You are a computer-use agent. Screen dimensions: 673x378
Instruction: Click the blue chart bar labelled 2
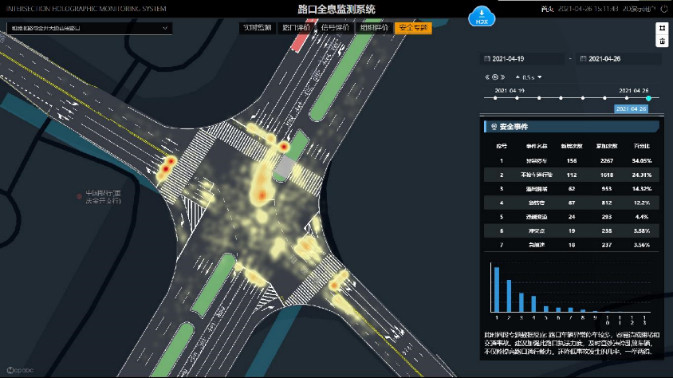[x=509, y=296]
